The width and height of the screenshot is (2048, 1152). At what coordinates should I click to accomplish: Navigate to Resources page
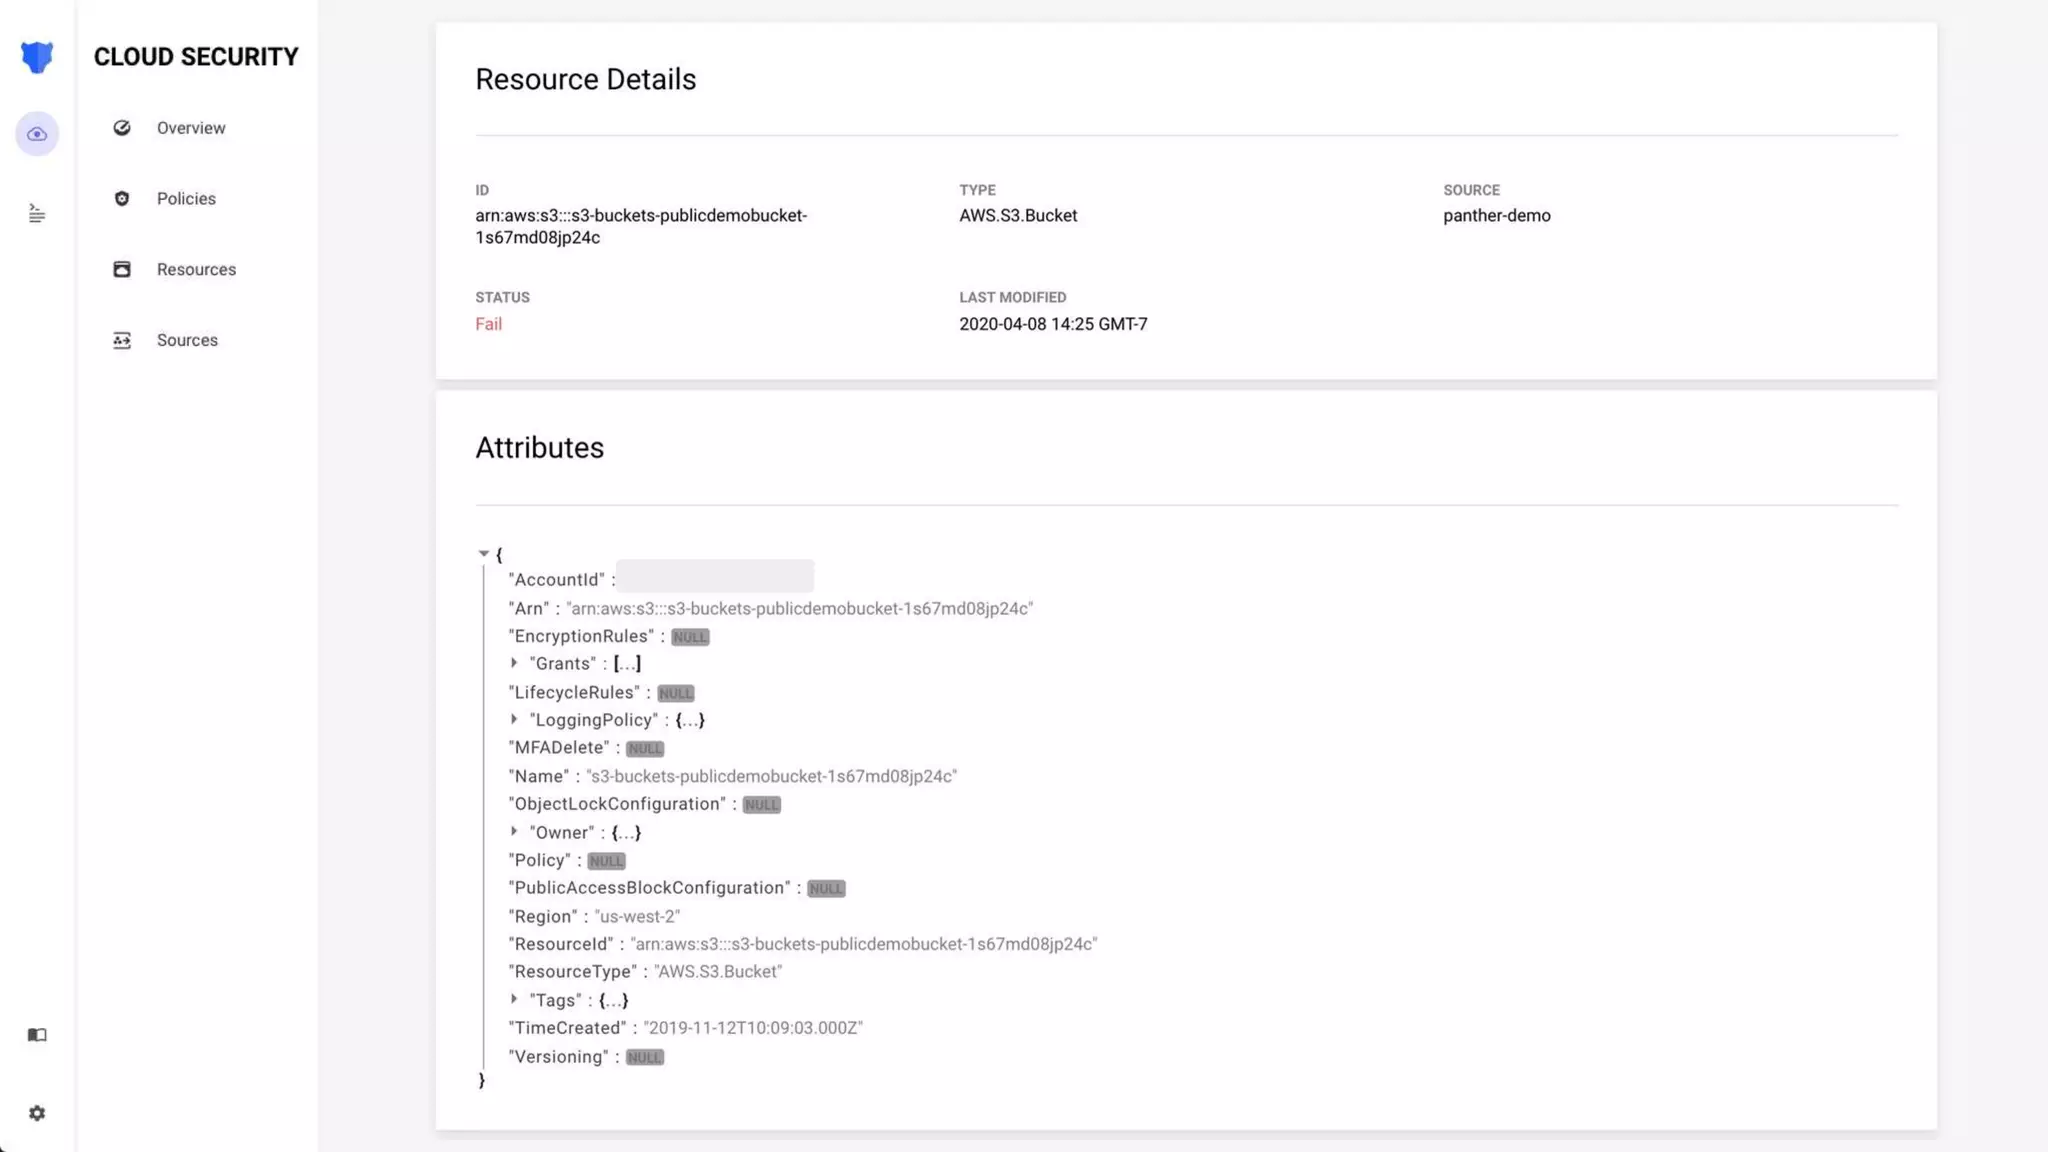(x=196, y=270)
